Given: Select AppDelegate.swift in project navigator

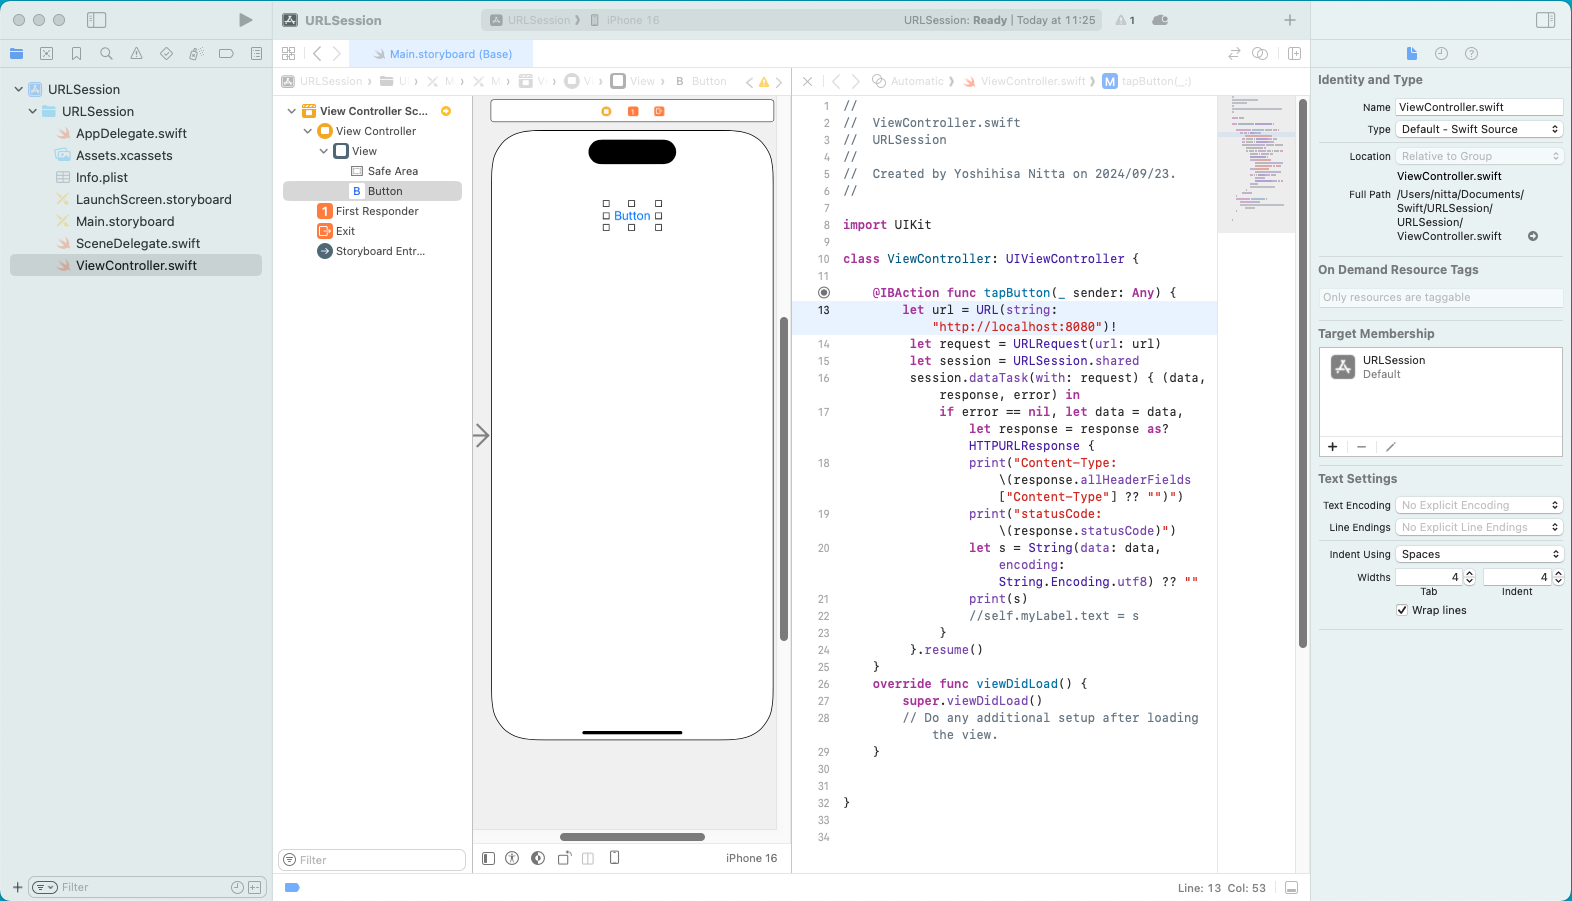Looking at the screenshot, I should (x=131, y=133).
